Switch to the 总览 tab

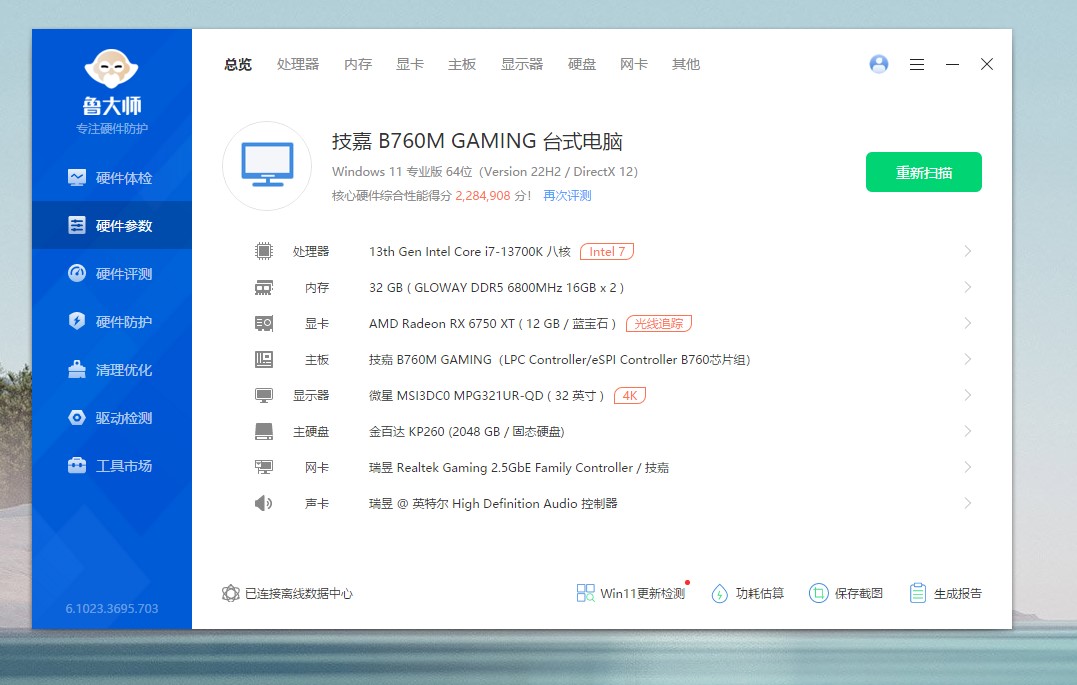[x=238, y=64]
